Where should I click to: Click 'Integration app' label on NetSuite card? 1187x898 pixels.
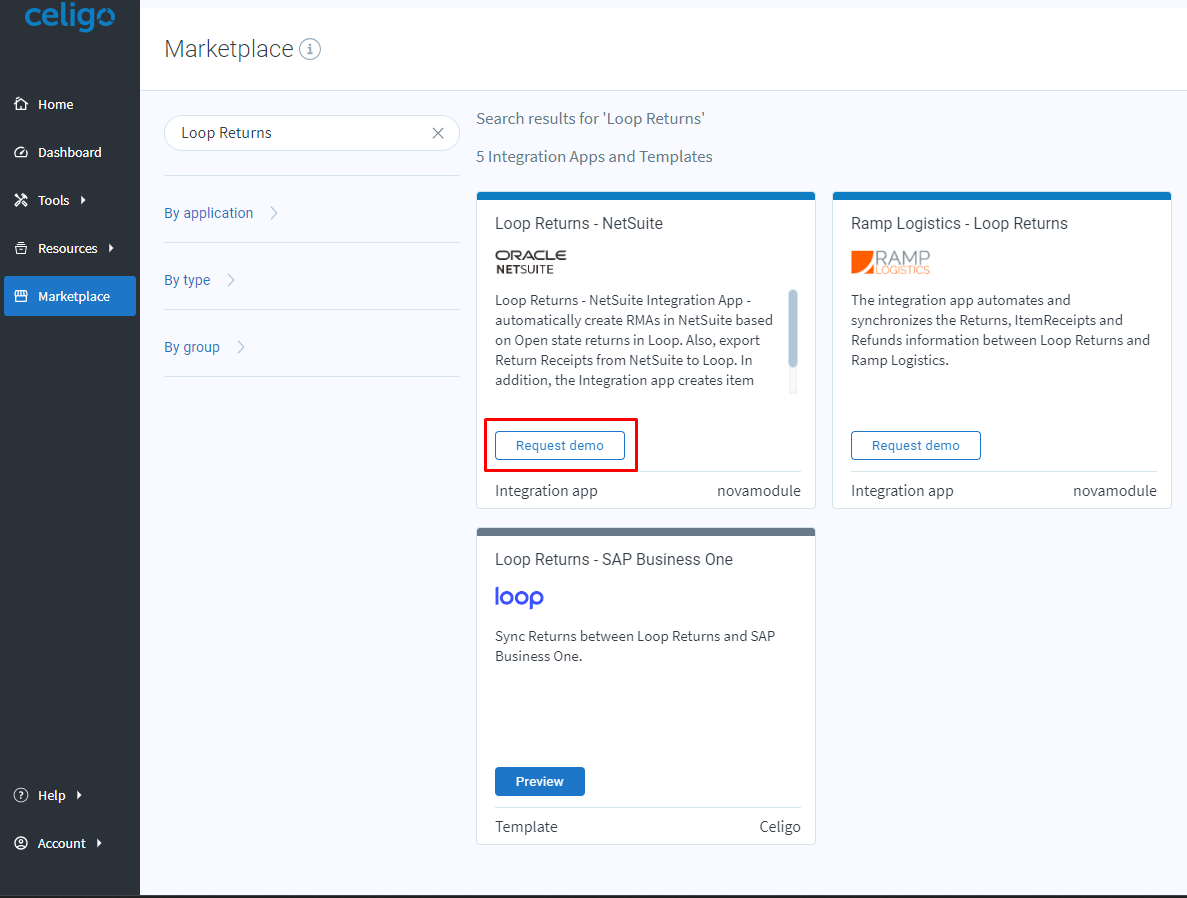546,491
